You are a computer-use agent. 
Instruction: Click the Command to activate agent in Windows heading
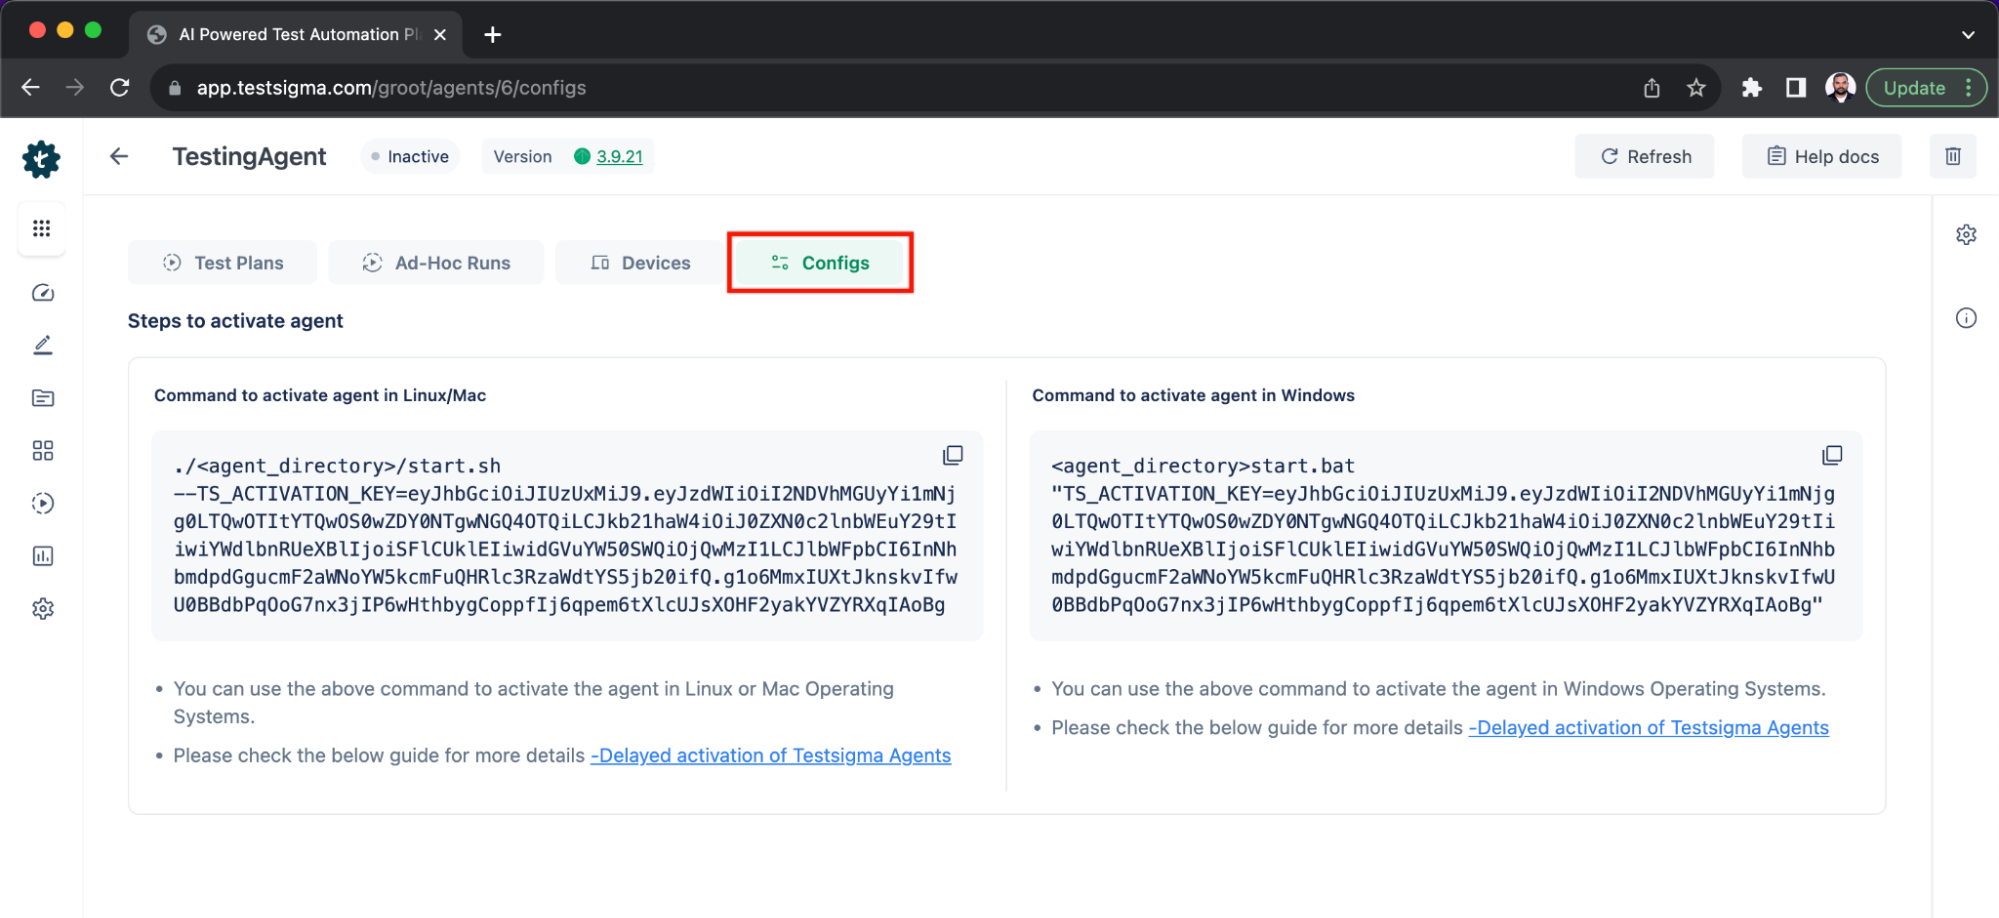tap(1193, 395)
